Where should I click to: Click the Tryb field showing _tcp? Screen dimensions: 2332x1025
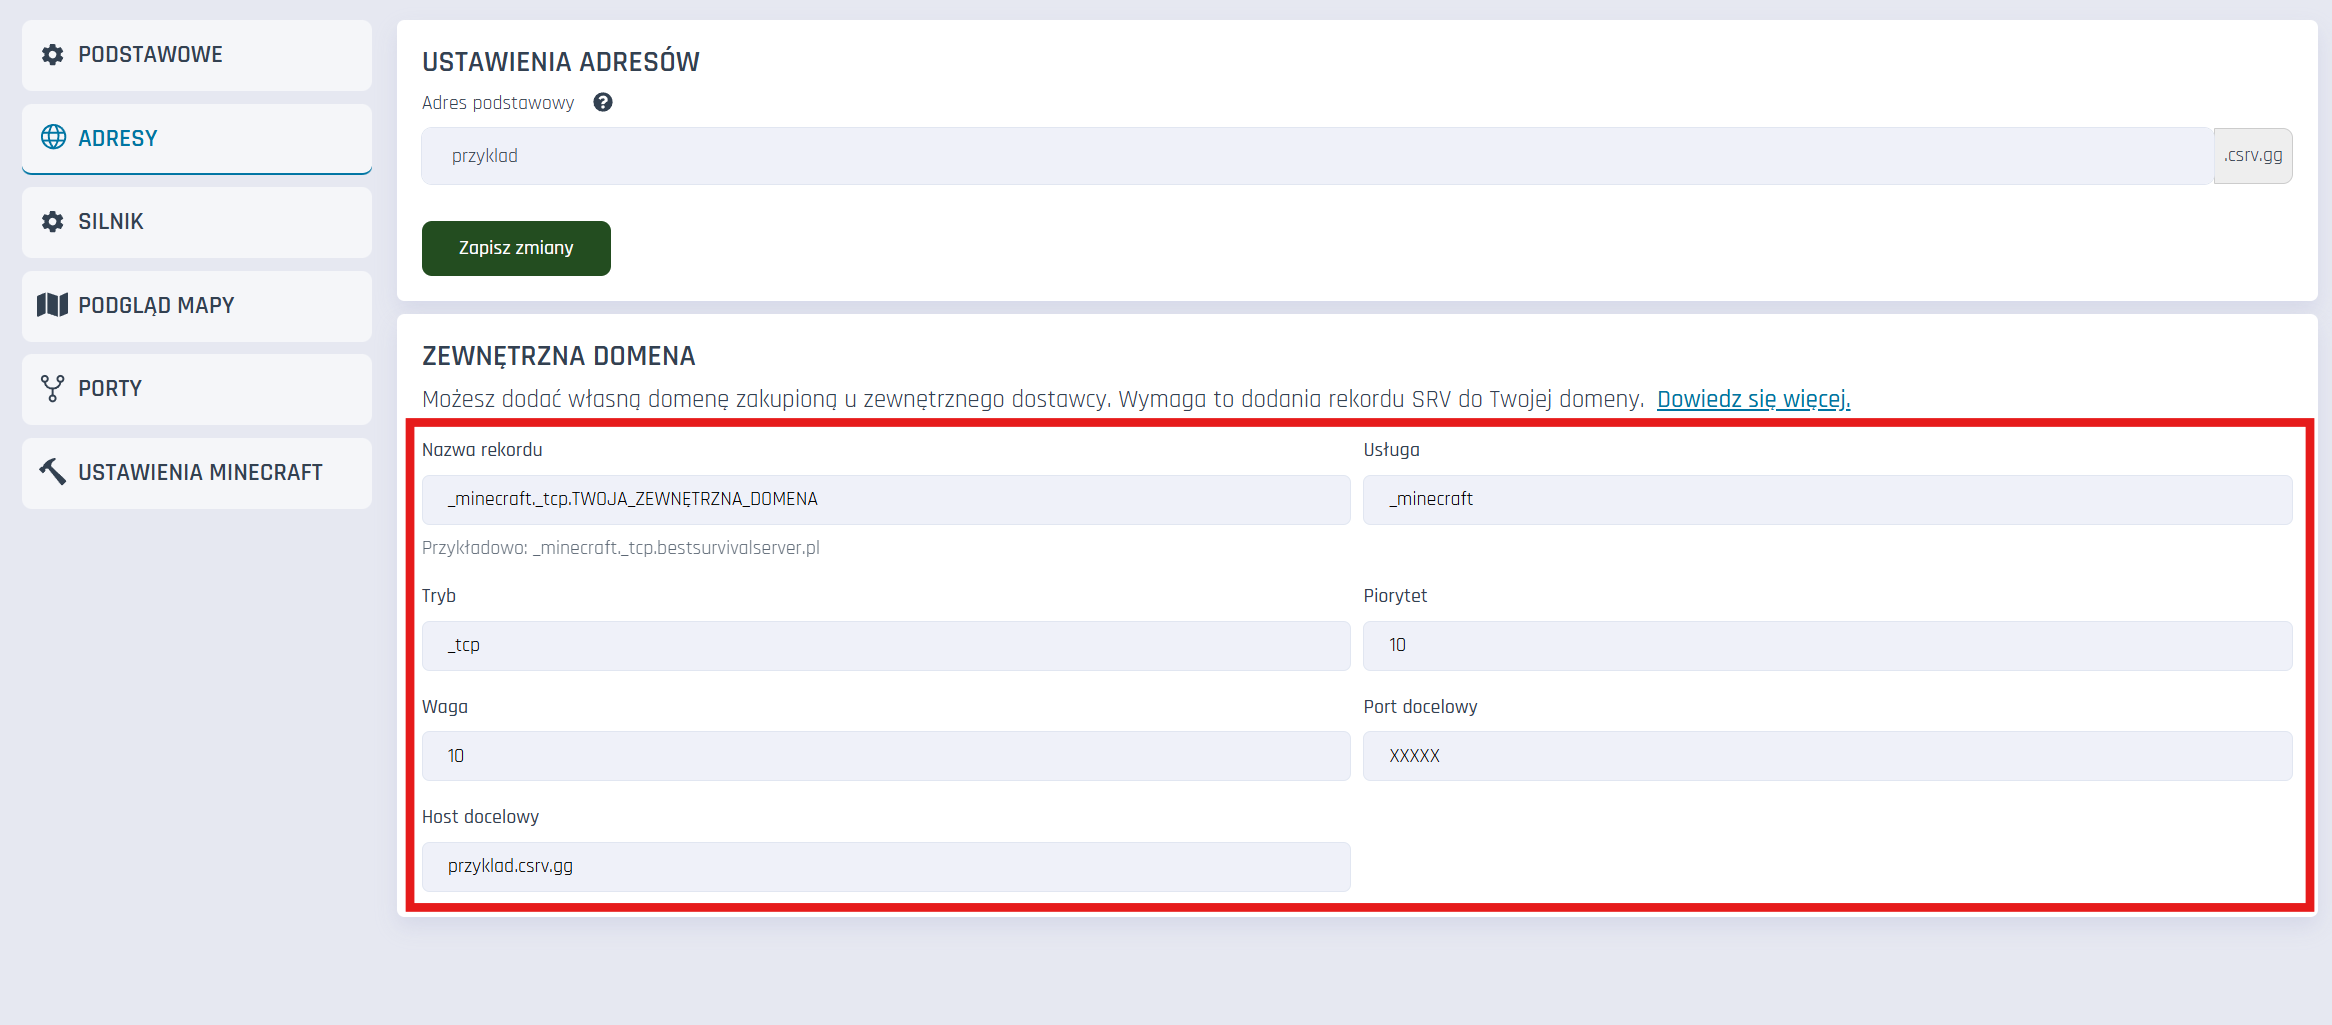[885, 646]
